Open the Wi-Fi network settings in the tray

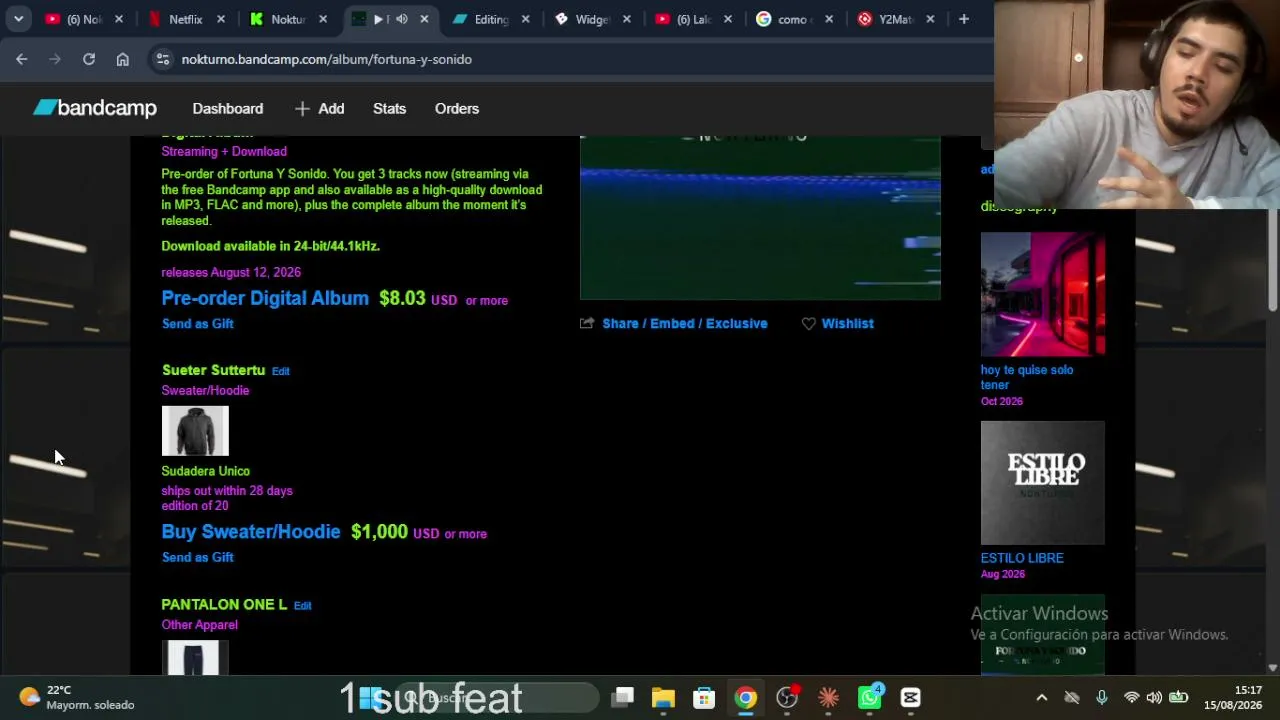pos(1131,697)
